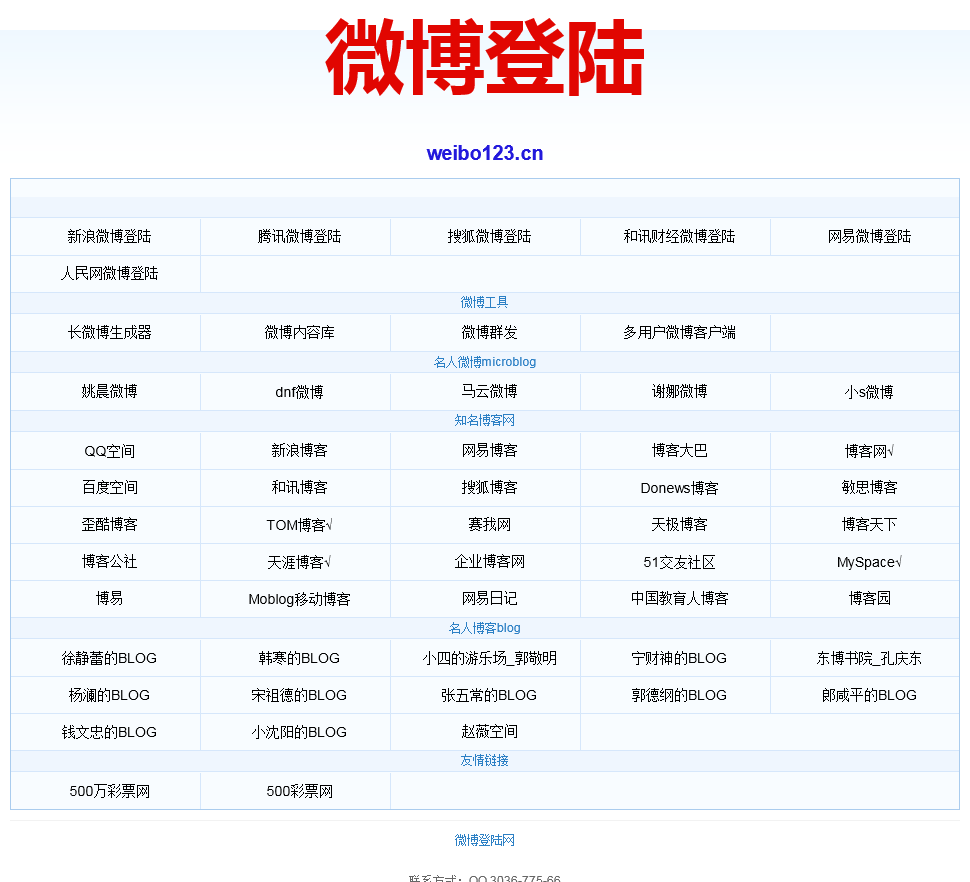Screen dimensions: 970x882
Task: Click the 名人博客blog heading
Action: (484, 628)
